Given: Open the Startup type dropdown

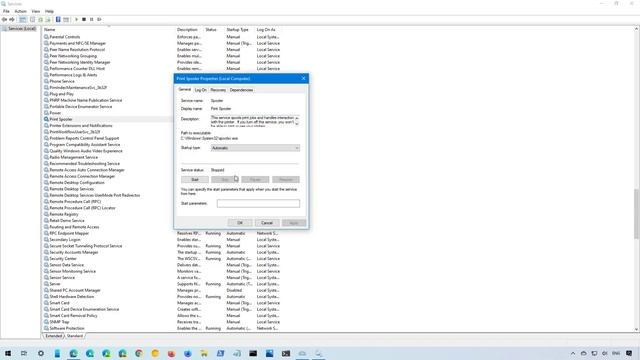Looking at the screenshot, I should [255, 148].
